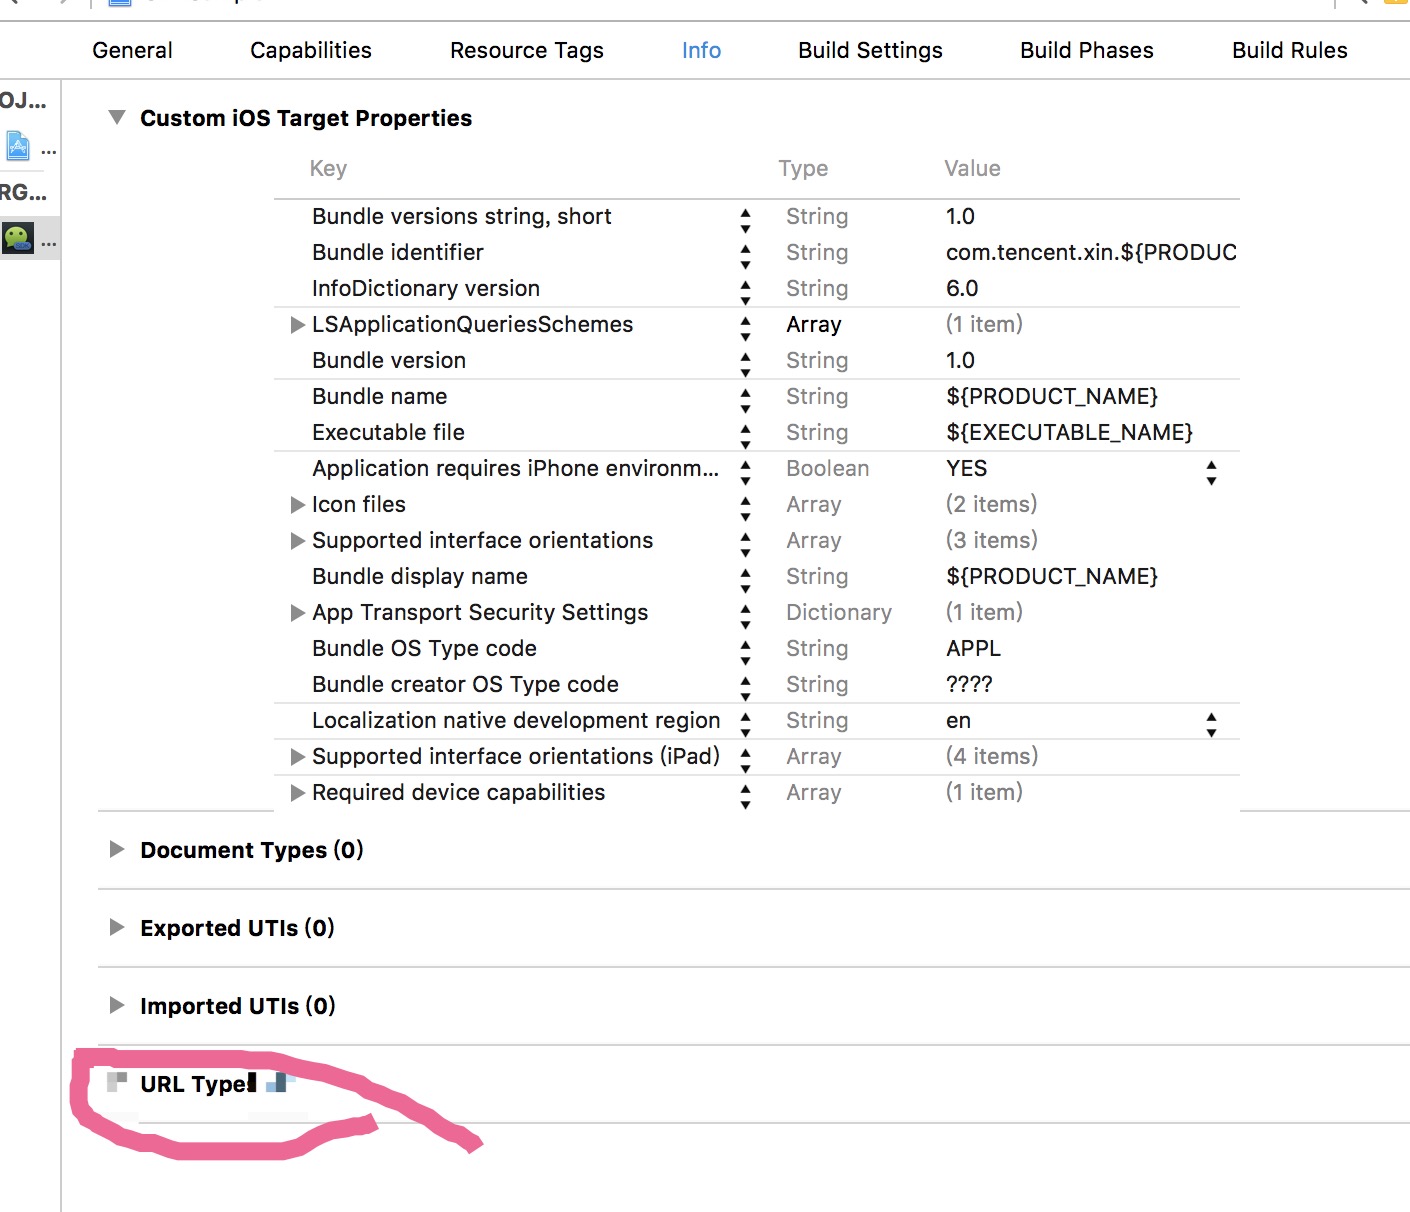Click key stepper for Bundle version row
The width and height of the screenshot is (1410, 1212).
point(745,364)
